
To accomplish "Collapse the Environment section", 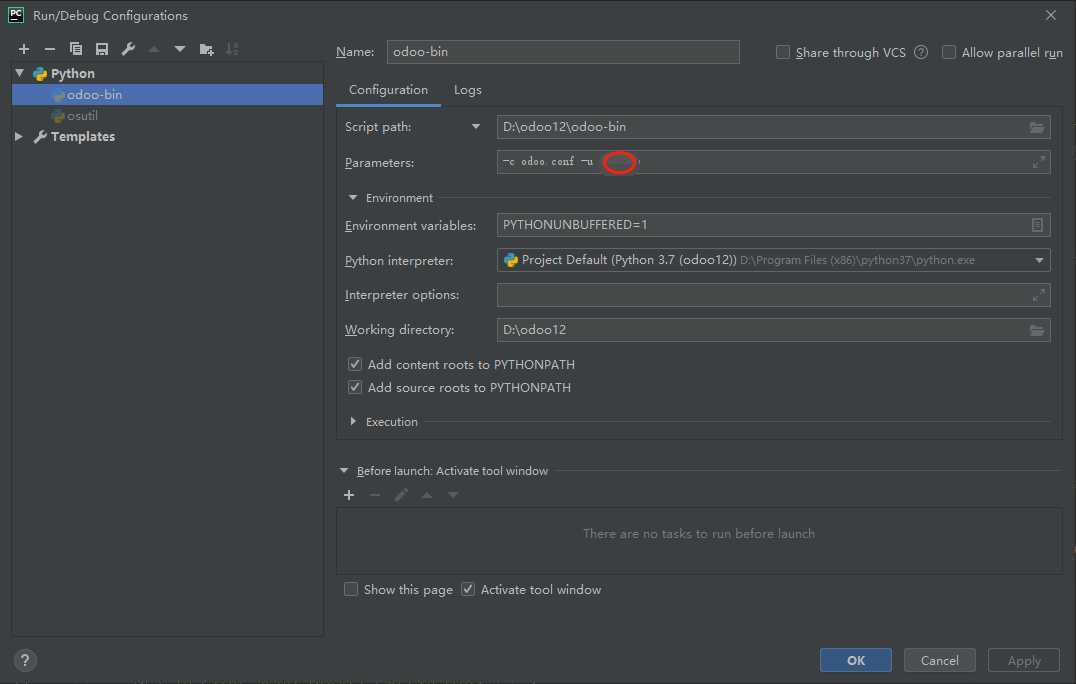I will point(353,198).
